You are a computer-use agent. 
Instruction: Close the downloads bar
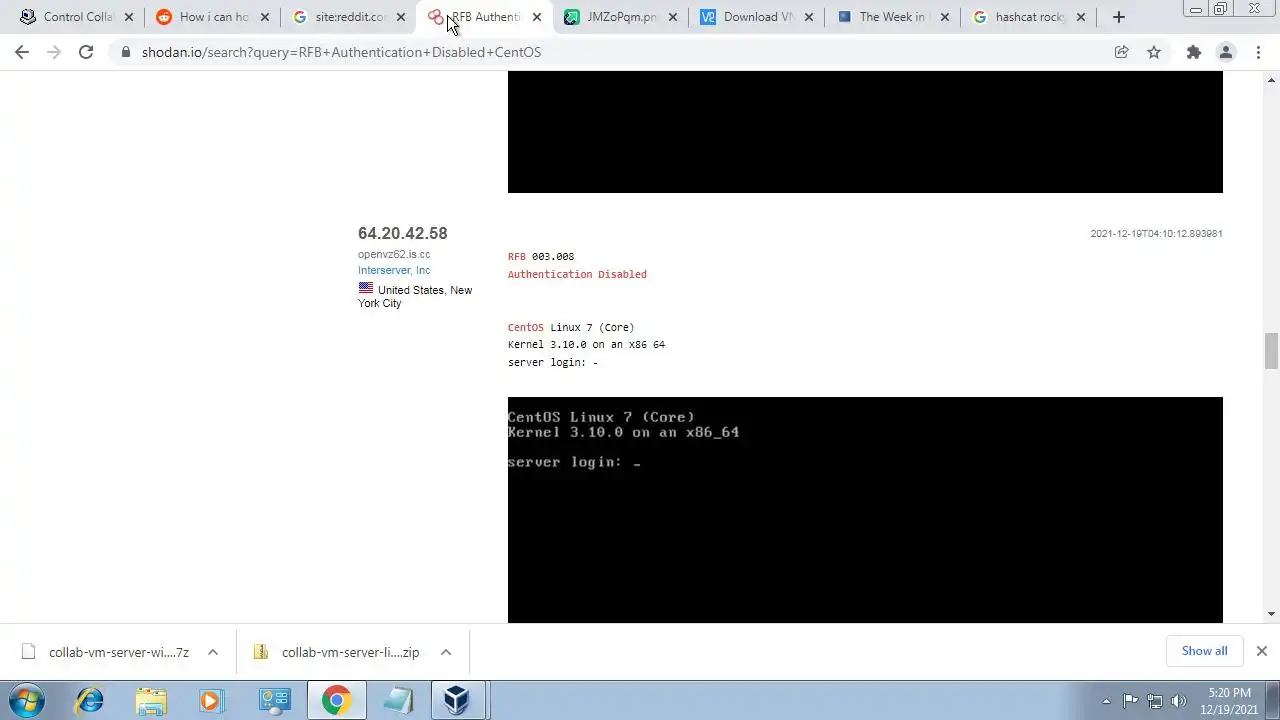[1261, 651]
